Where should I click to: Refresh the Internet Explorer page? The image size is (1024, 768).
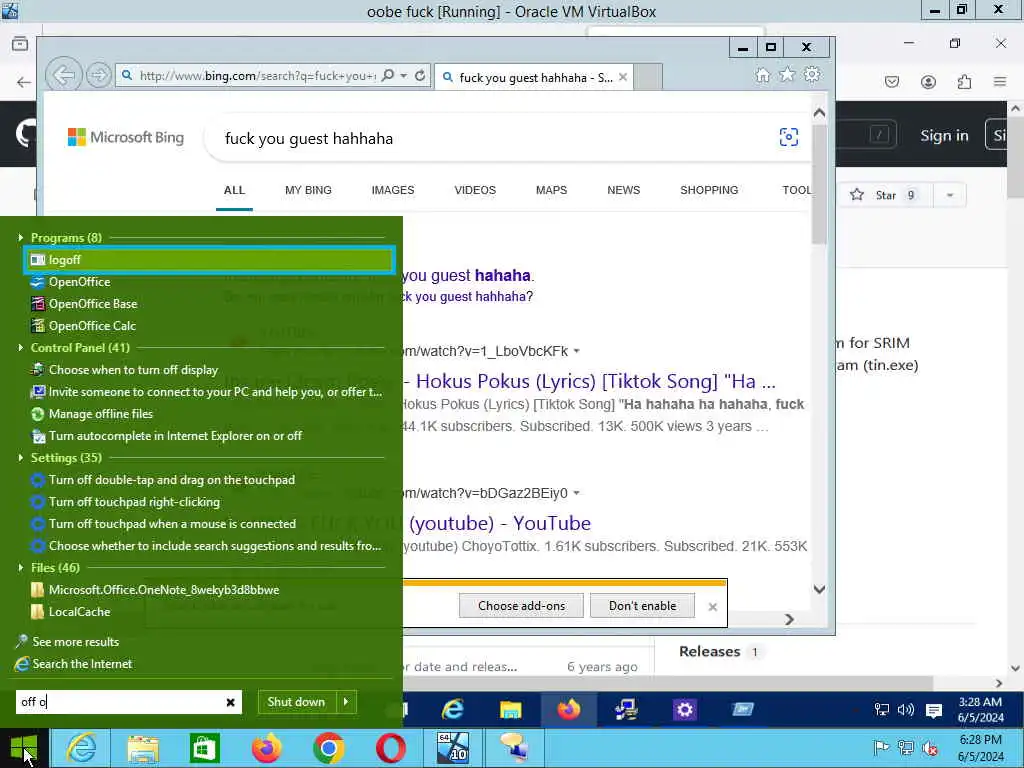pyautogui.click(x=420, y=75)
